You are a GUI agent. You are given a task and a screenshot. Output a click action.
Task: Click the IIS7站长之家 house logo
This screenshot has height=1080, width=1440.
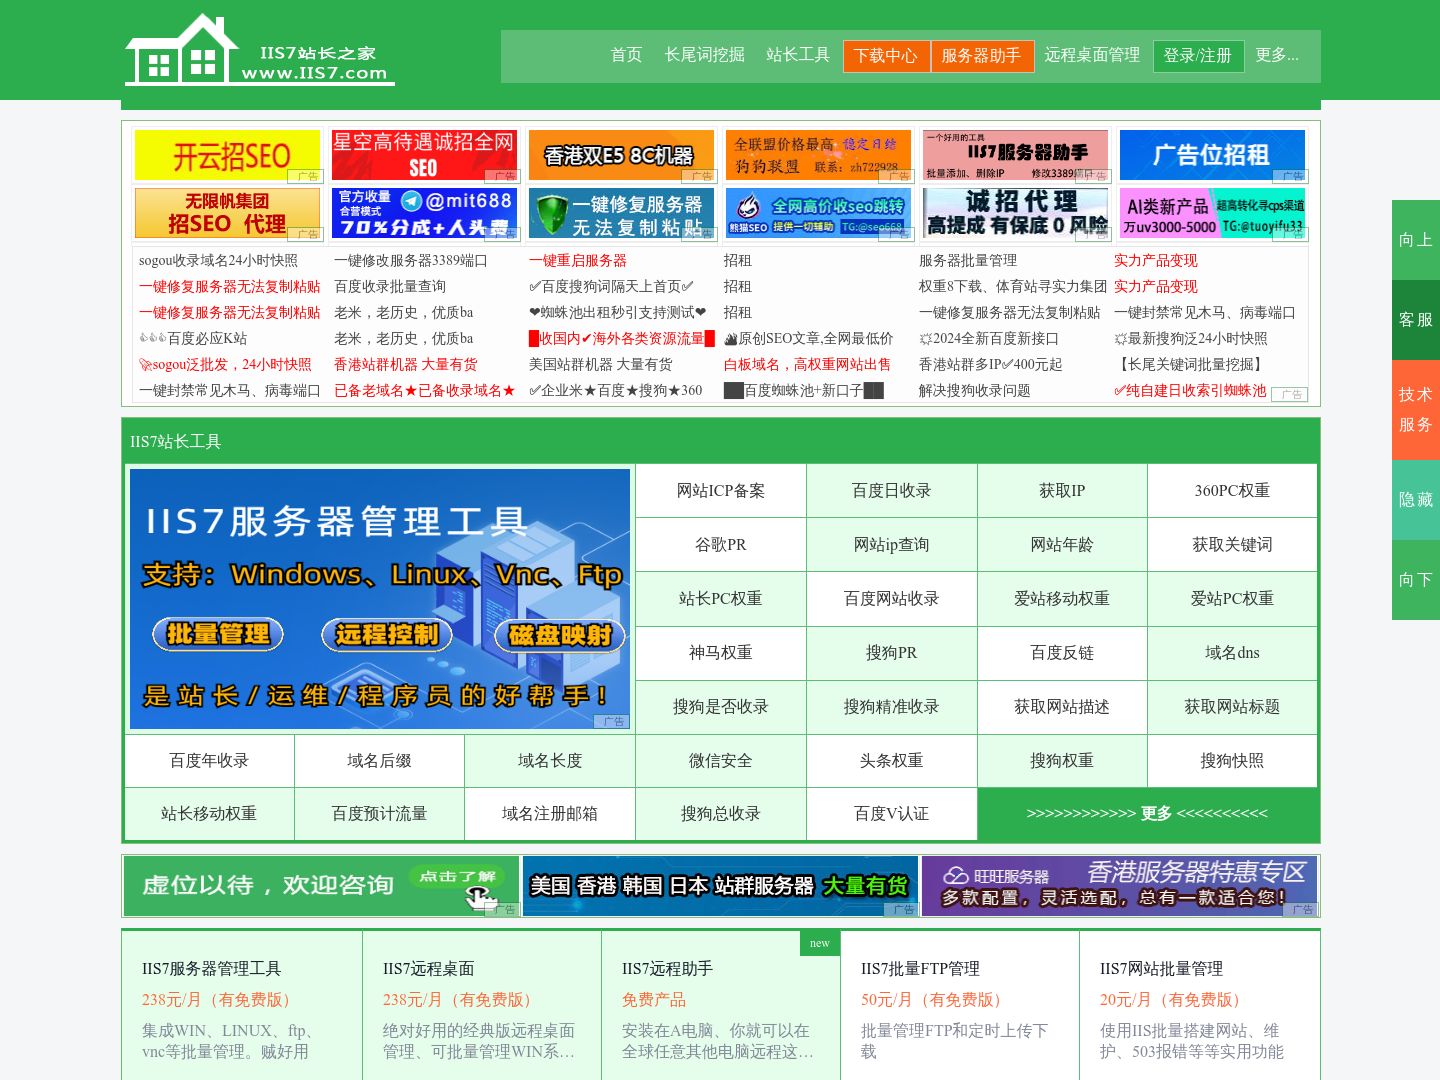(x=259, y=49)
